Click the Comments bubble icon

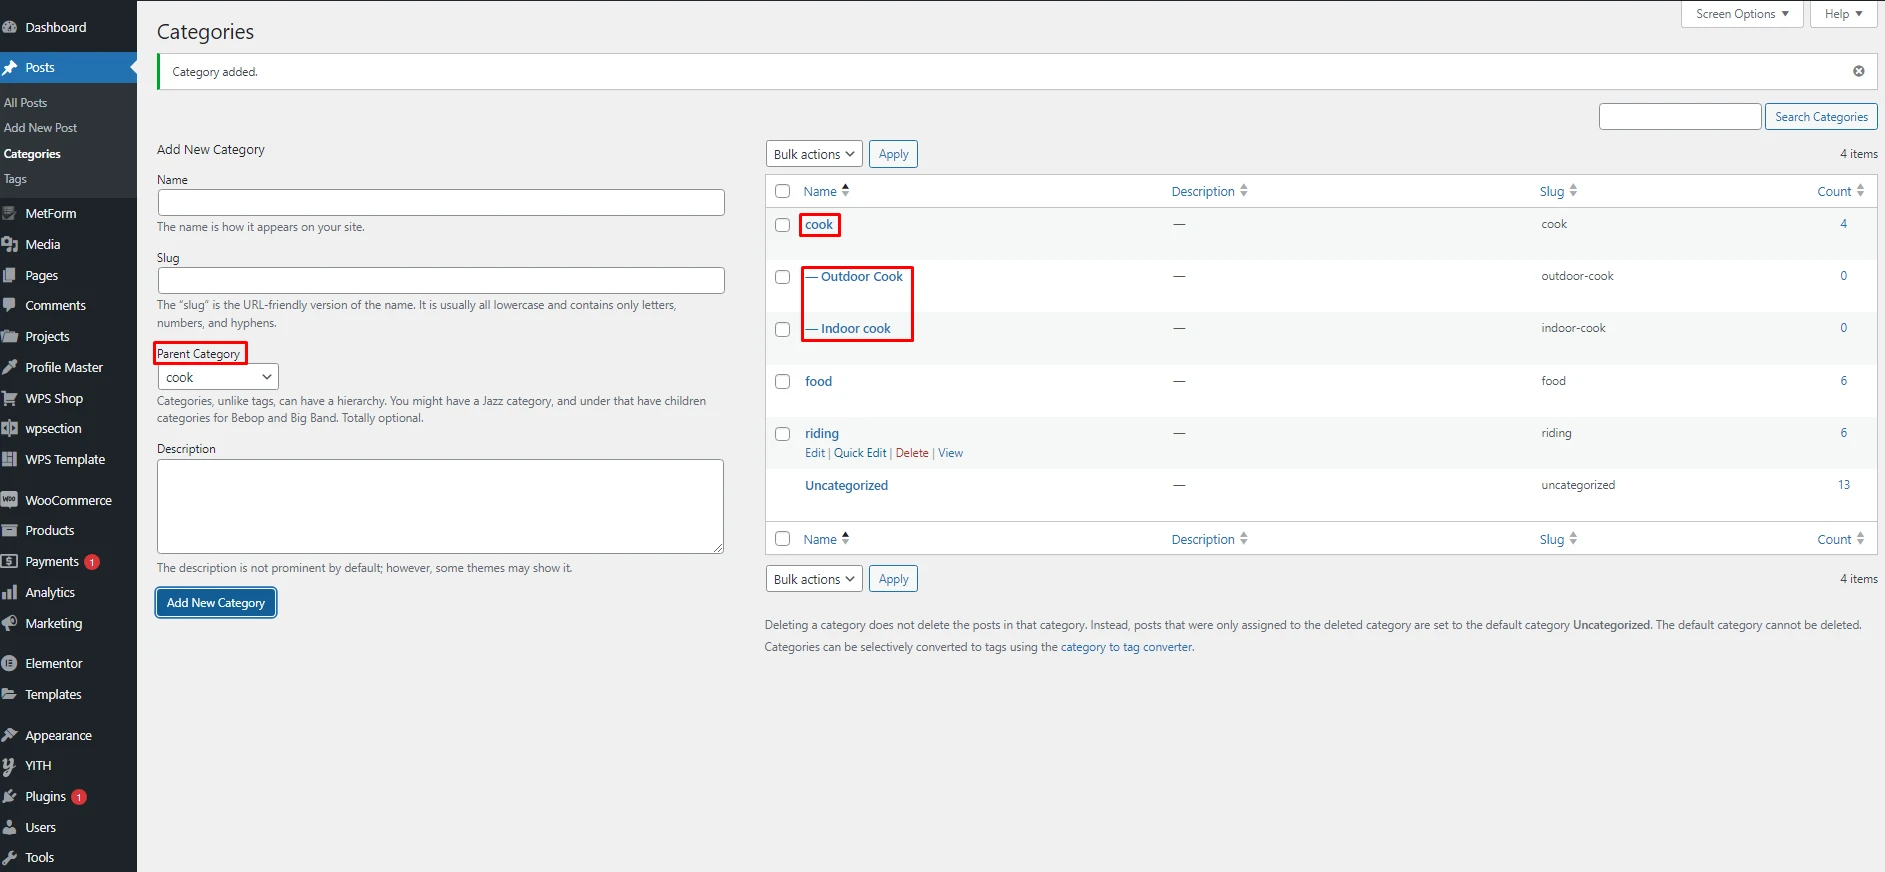tap(10, 305)
